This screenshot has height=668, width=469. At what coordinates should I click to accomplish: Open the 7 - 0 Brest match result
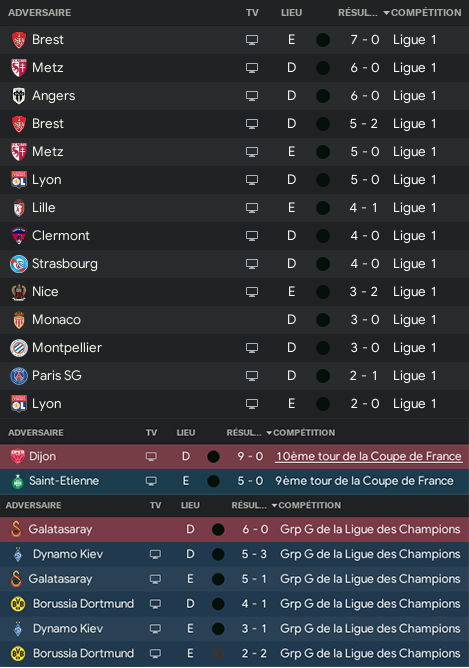click(x=364, y=40)
